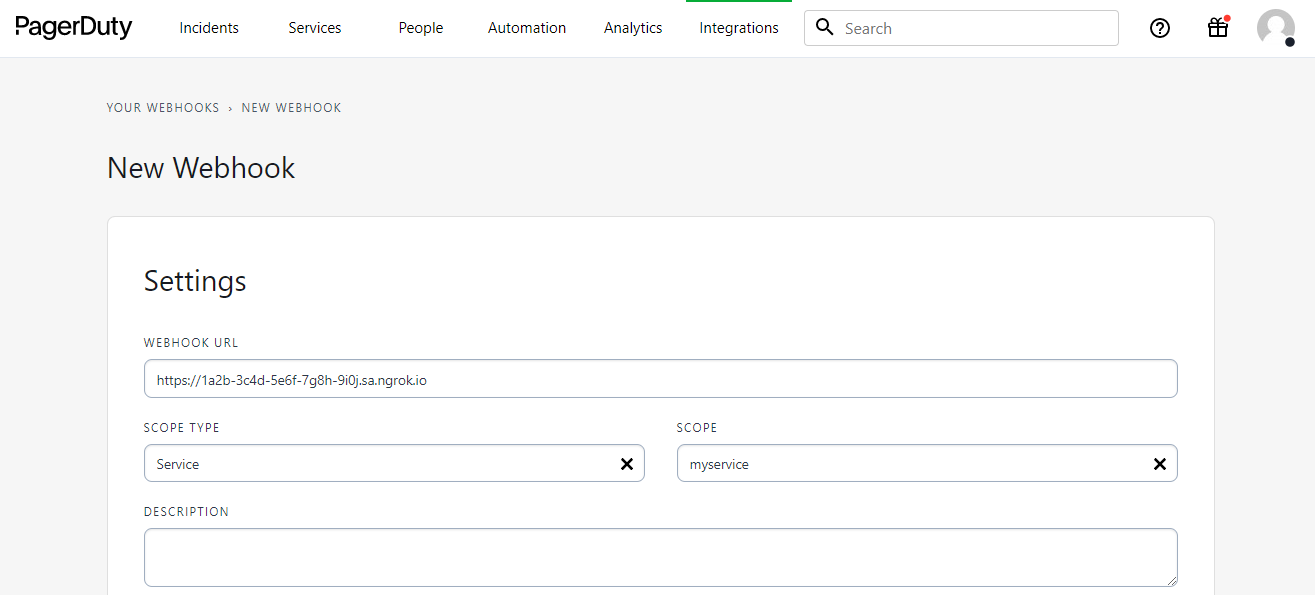The image size is (1315, 595).
Task: Clear the Service scope type with the X icon
Action: pos(627,463)
